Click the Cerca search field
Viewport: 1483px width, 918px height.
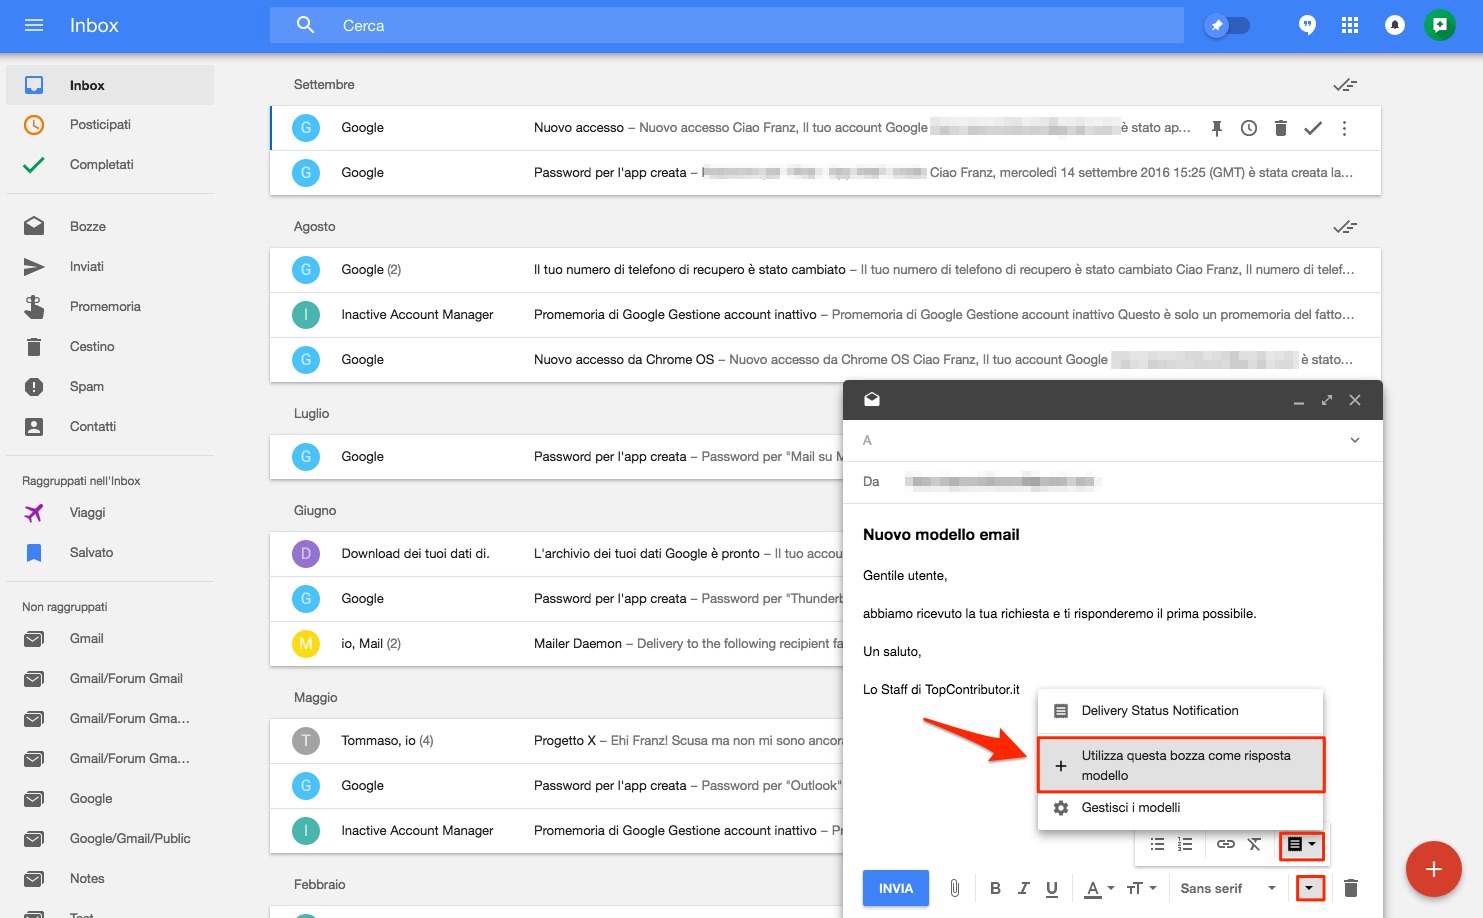click(726, 26)
